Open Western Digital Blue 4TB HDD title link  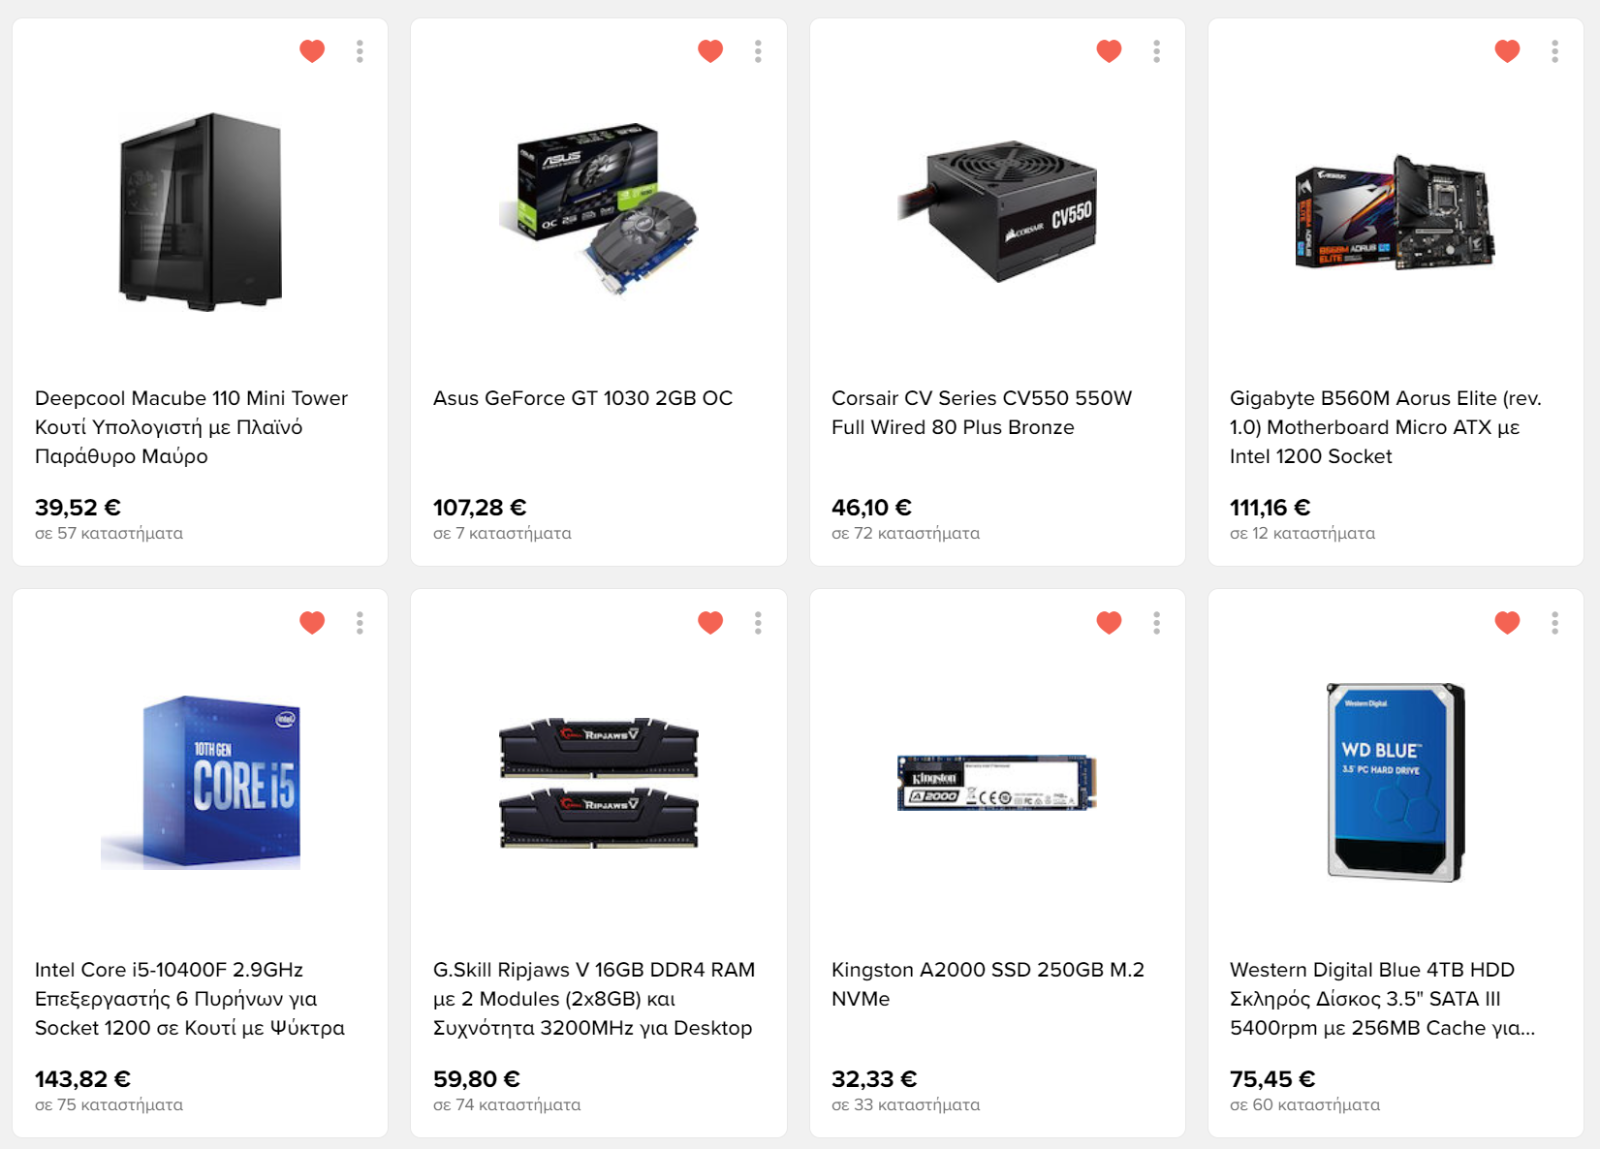pos(1382,998)
